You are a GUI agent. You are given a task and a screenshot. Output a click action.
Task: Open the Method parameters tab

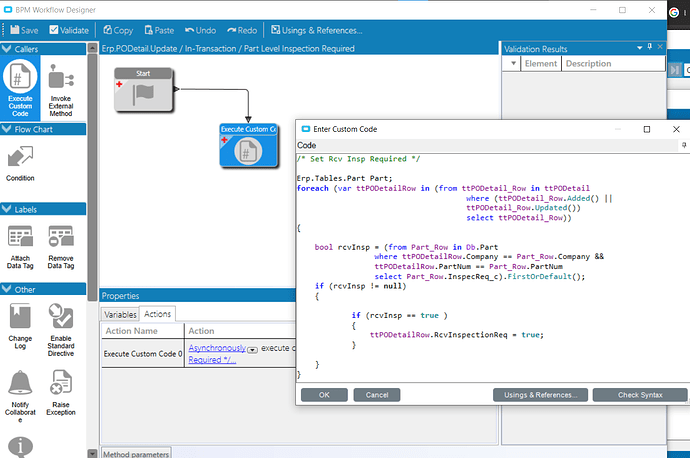136,453
